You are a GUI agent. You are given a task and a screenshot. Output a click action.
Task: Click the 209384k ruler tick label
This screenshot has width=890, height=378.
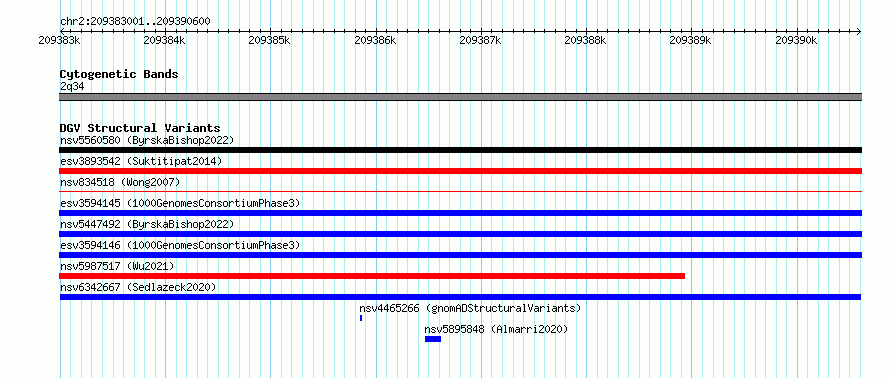coord(165,40)
